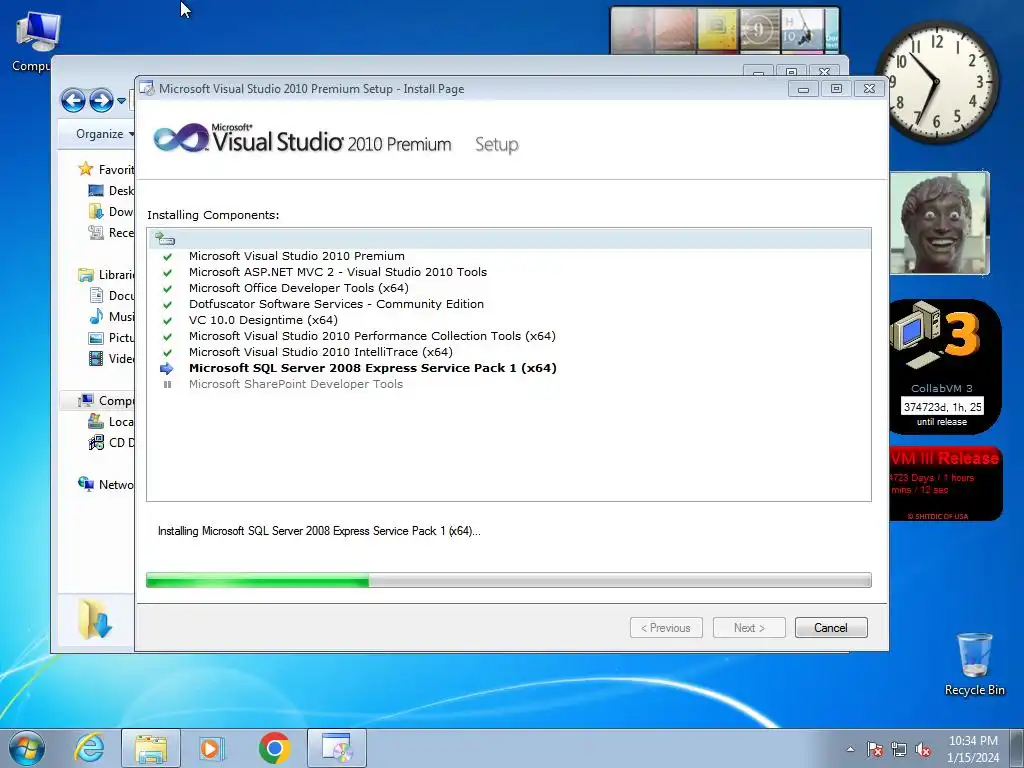Click the analog clock gadget
Viewport: 1024px width, 768px height.
pyautogui.click(x=937, y=82)
